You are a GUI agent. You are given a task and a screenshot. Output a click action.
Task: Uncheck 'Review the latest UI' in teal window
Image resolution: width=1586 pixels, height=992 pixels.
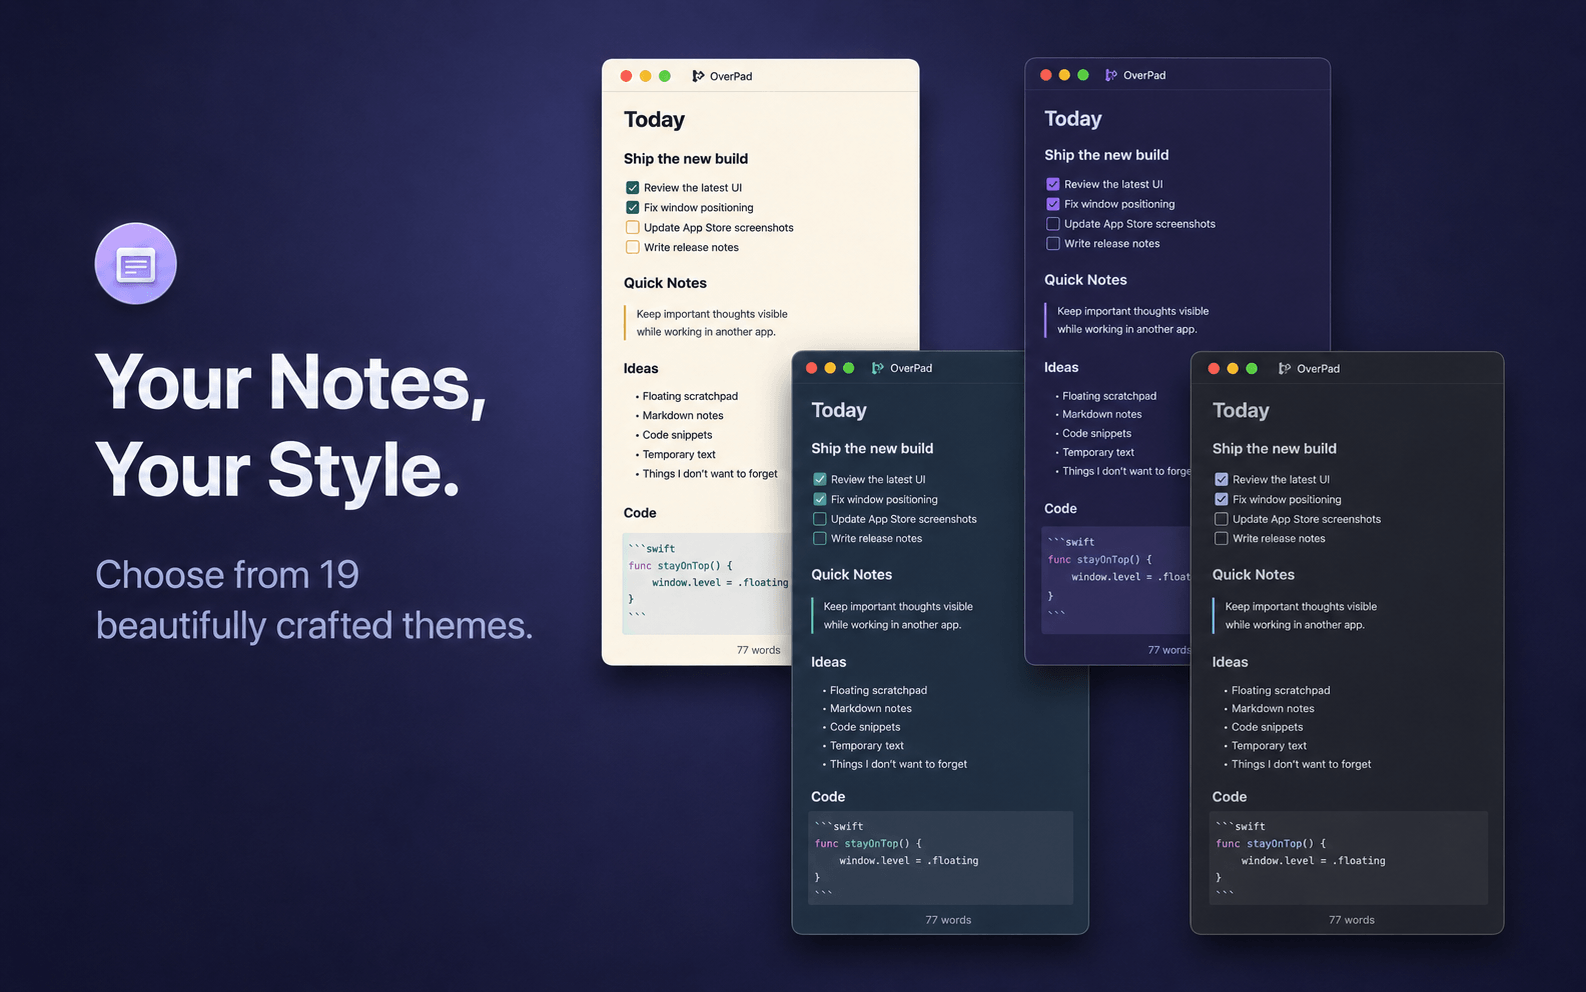pyautogui.click(x=820, y=479)
